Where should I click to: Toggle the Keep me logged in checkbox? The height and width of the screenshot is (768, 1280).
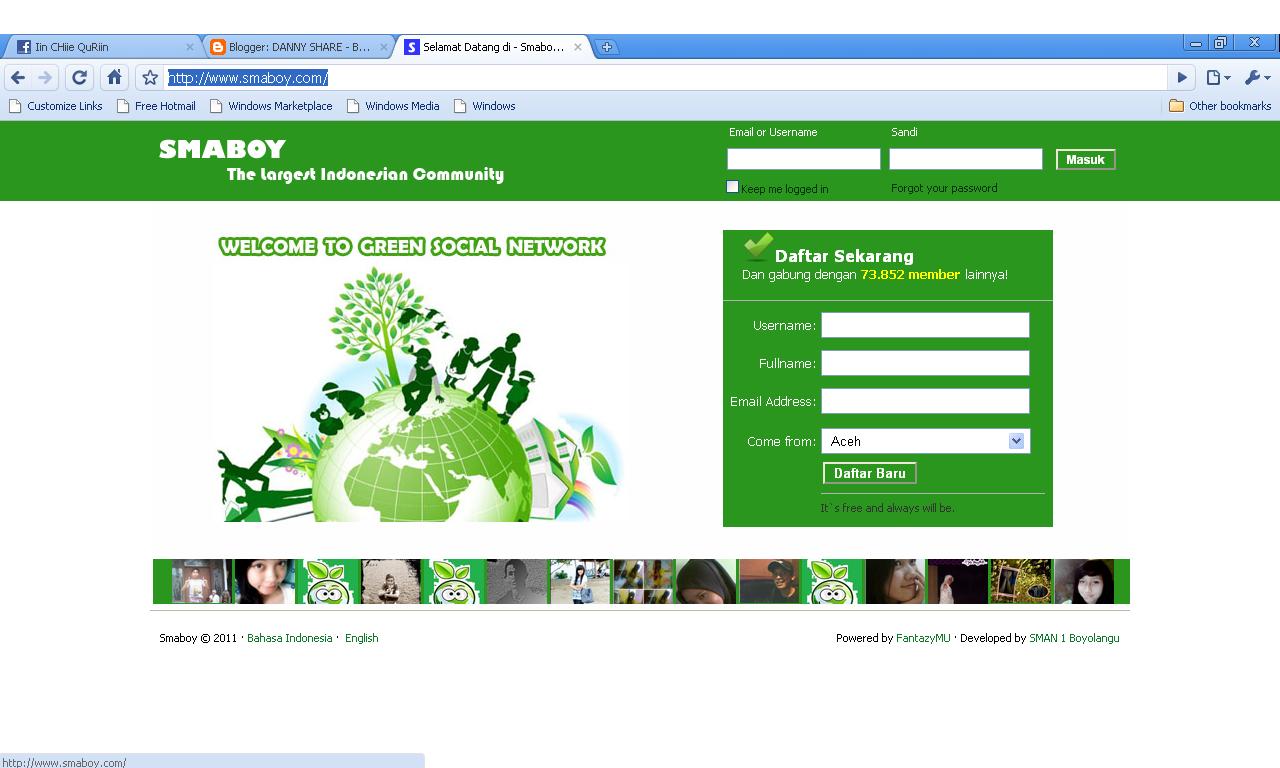click(732, 187)
